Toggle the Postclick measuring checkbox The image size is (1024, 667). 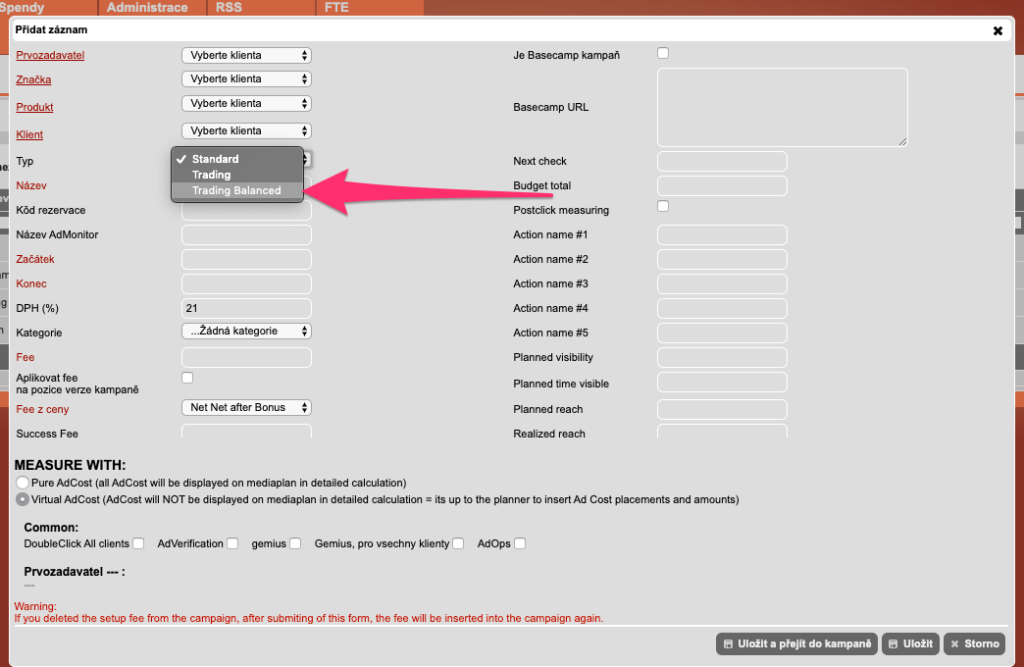click(662, 206)
